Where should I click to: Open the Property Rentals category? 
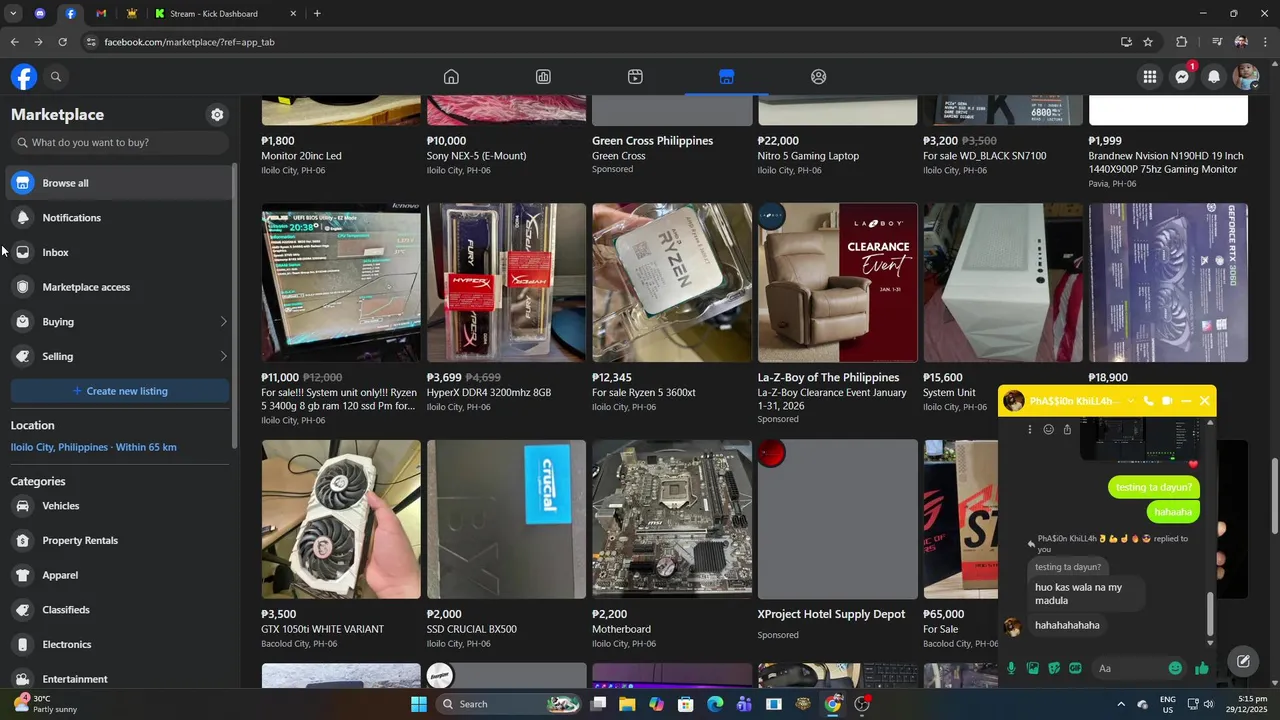point(120,541)
